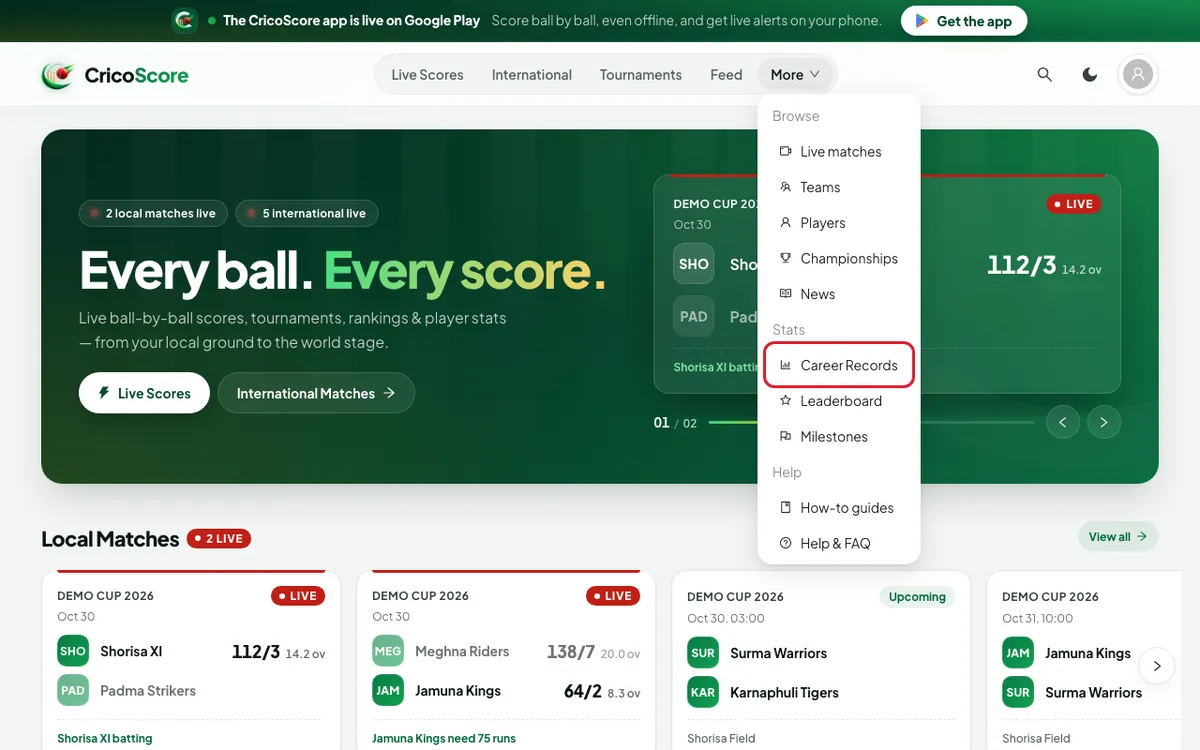This screenshot has width=1200, height=750.
Task: Click 2 local matches live pill
Action: pyautogui.click(x=153, y=213)
